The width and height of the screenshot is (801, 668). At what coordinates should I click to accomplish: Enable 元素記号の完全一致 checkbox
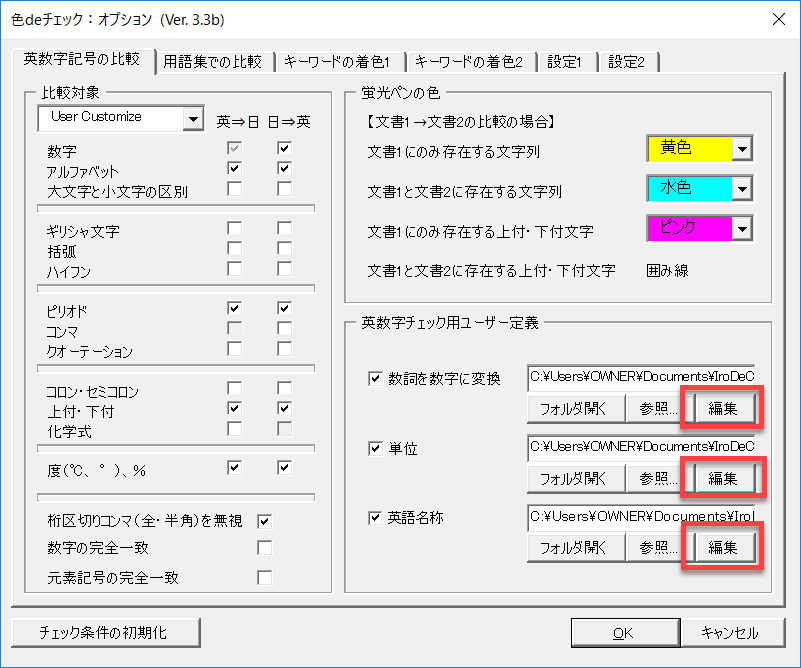[x=265, y=577]
